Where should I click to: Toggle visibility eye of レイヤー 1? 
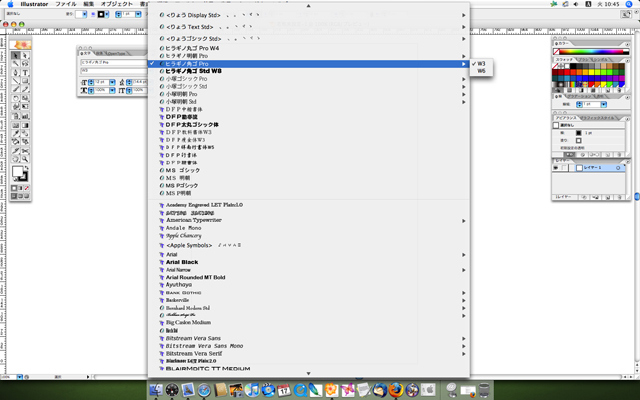556,168
